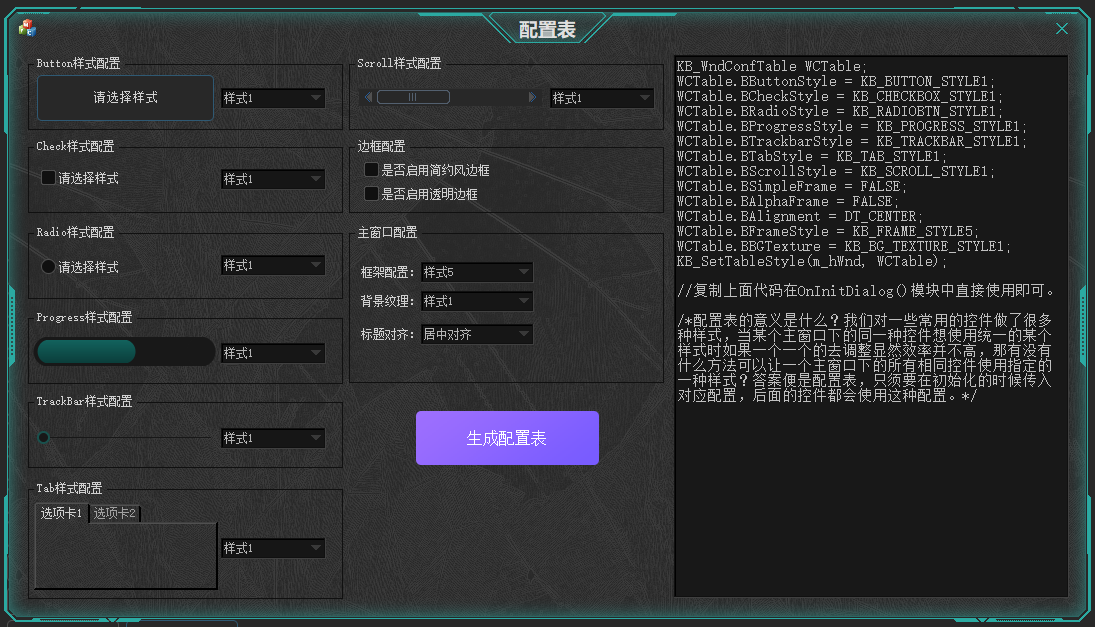Click the 生成配置表 button
The image size is (1095, 627).
pos(507,438)
